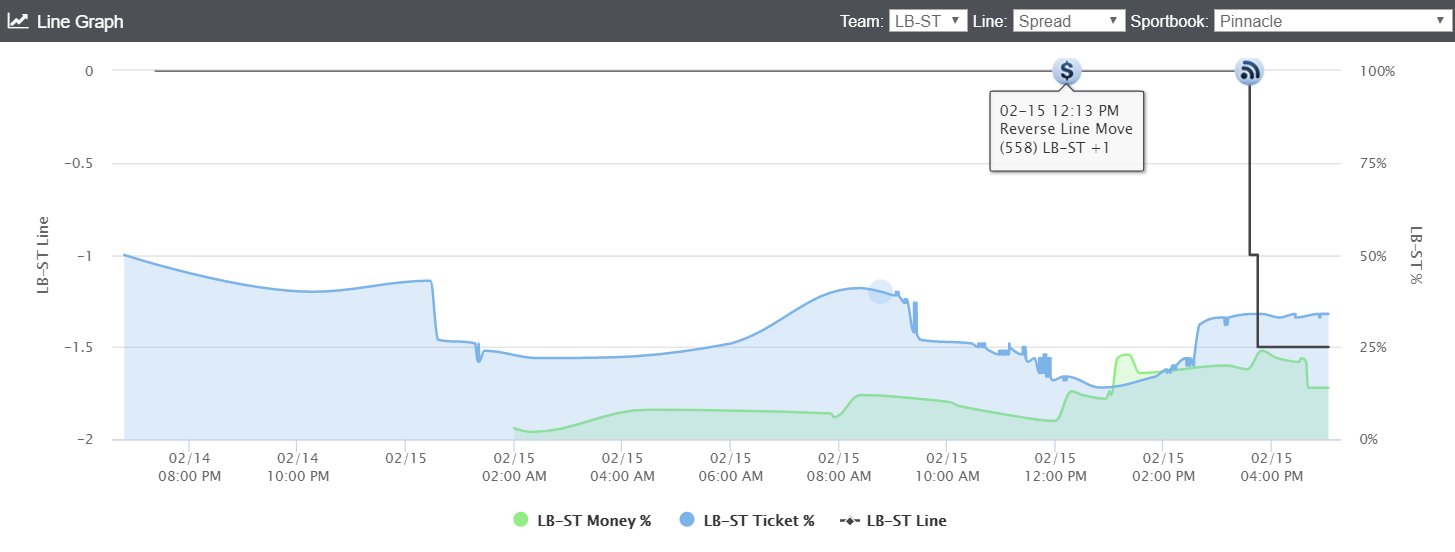Open the Team dropdown showing LB-ST

tap(928, 21)
